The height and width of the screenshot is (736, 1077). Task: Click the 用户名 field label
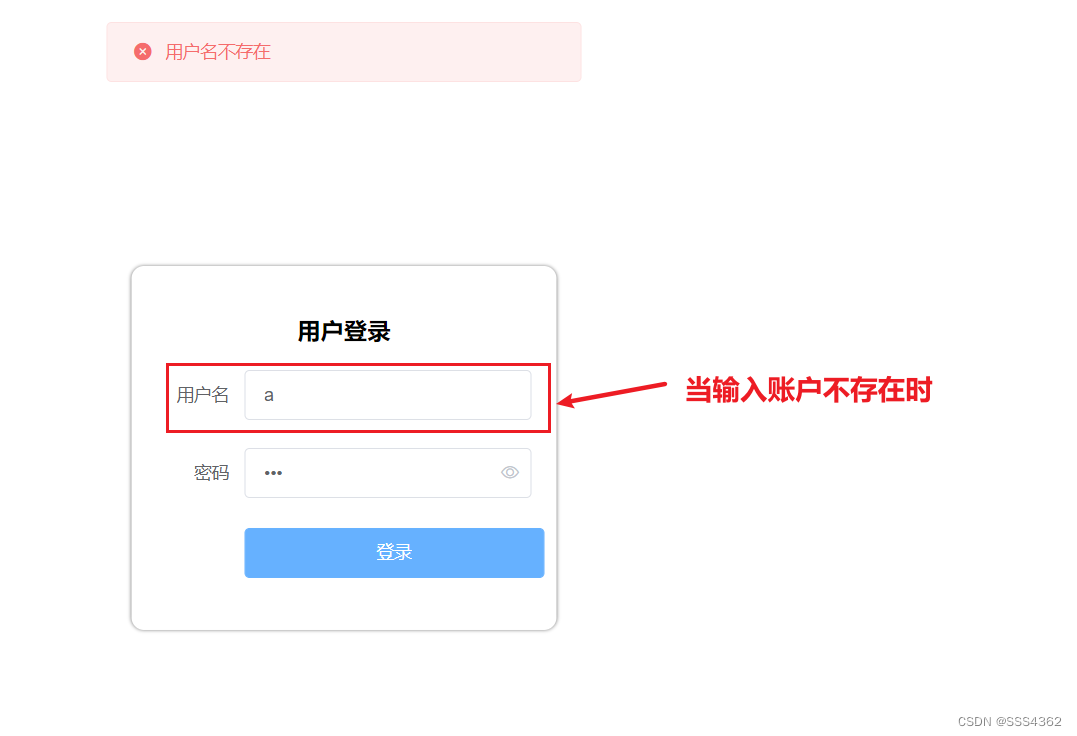pos(203,395)
